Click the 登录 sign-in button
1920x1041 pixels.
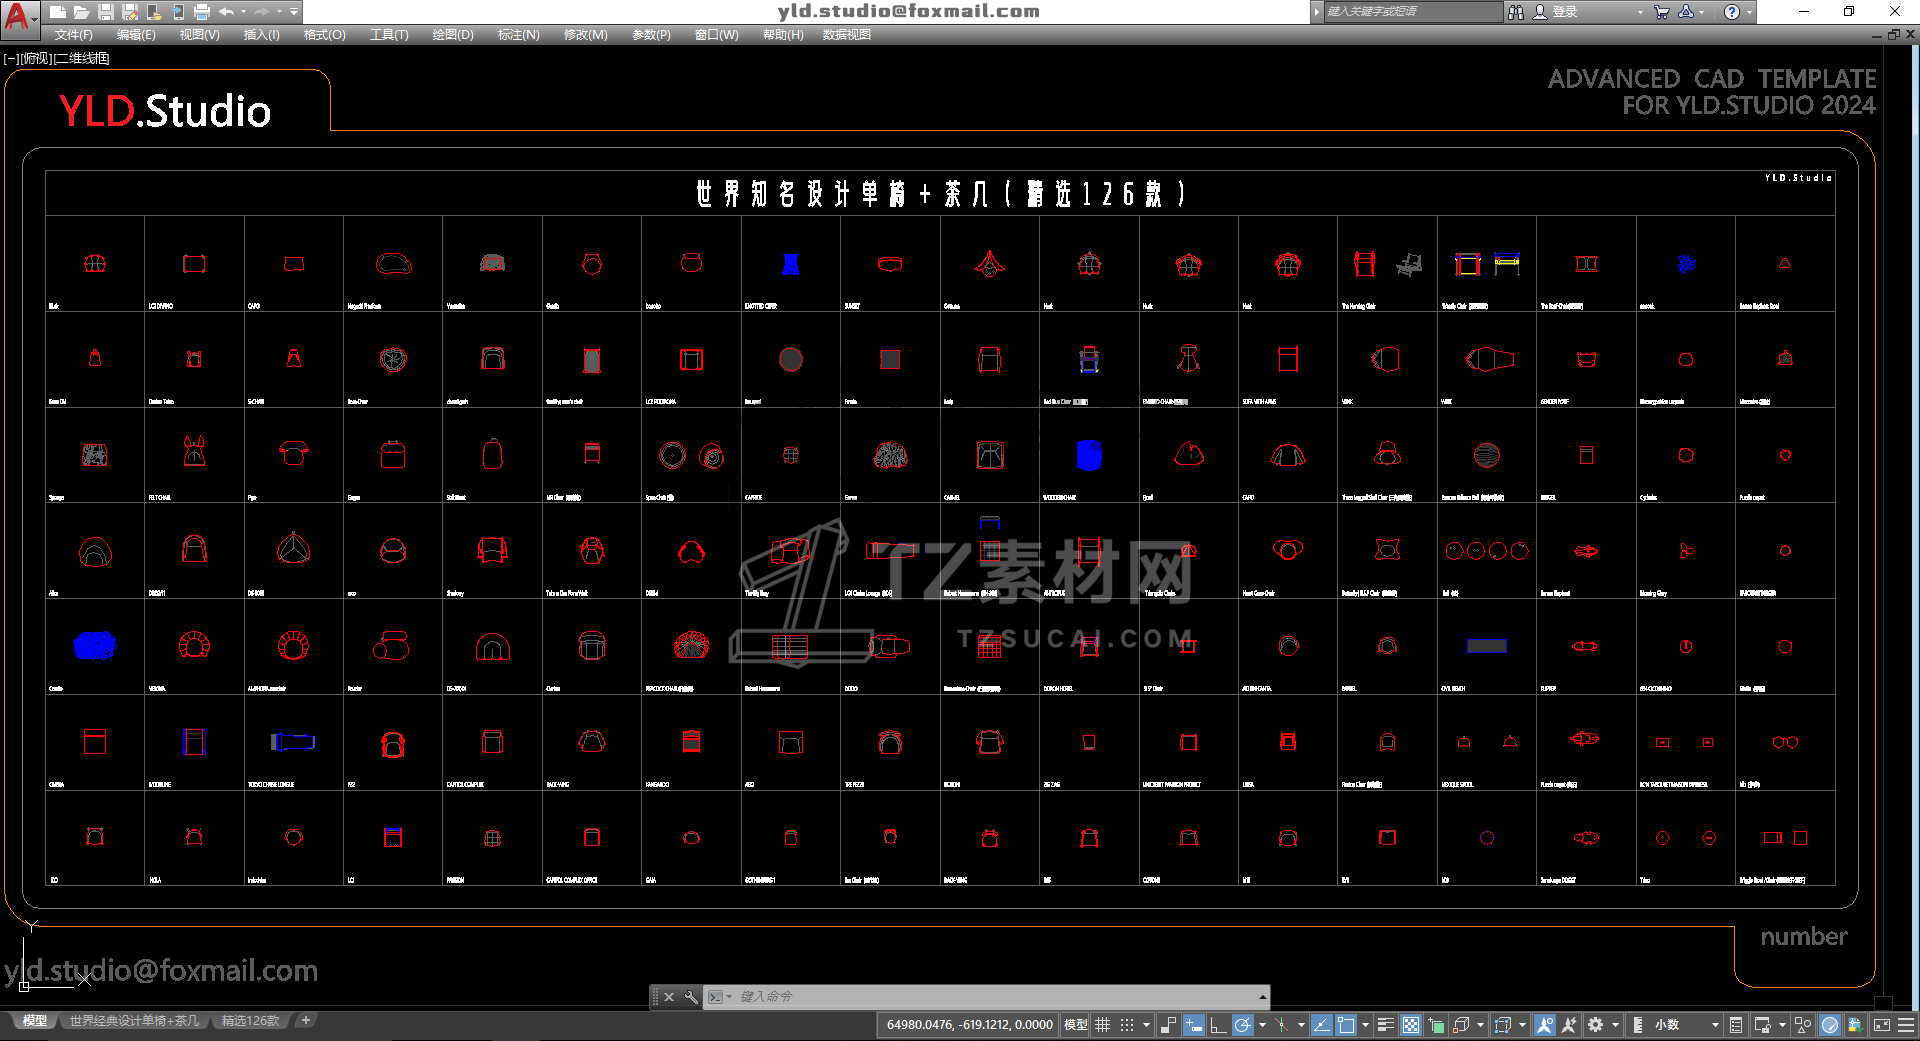click(x=1556, y=12)
